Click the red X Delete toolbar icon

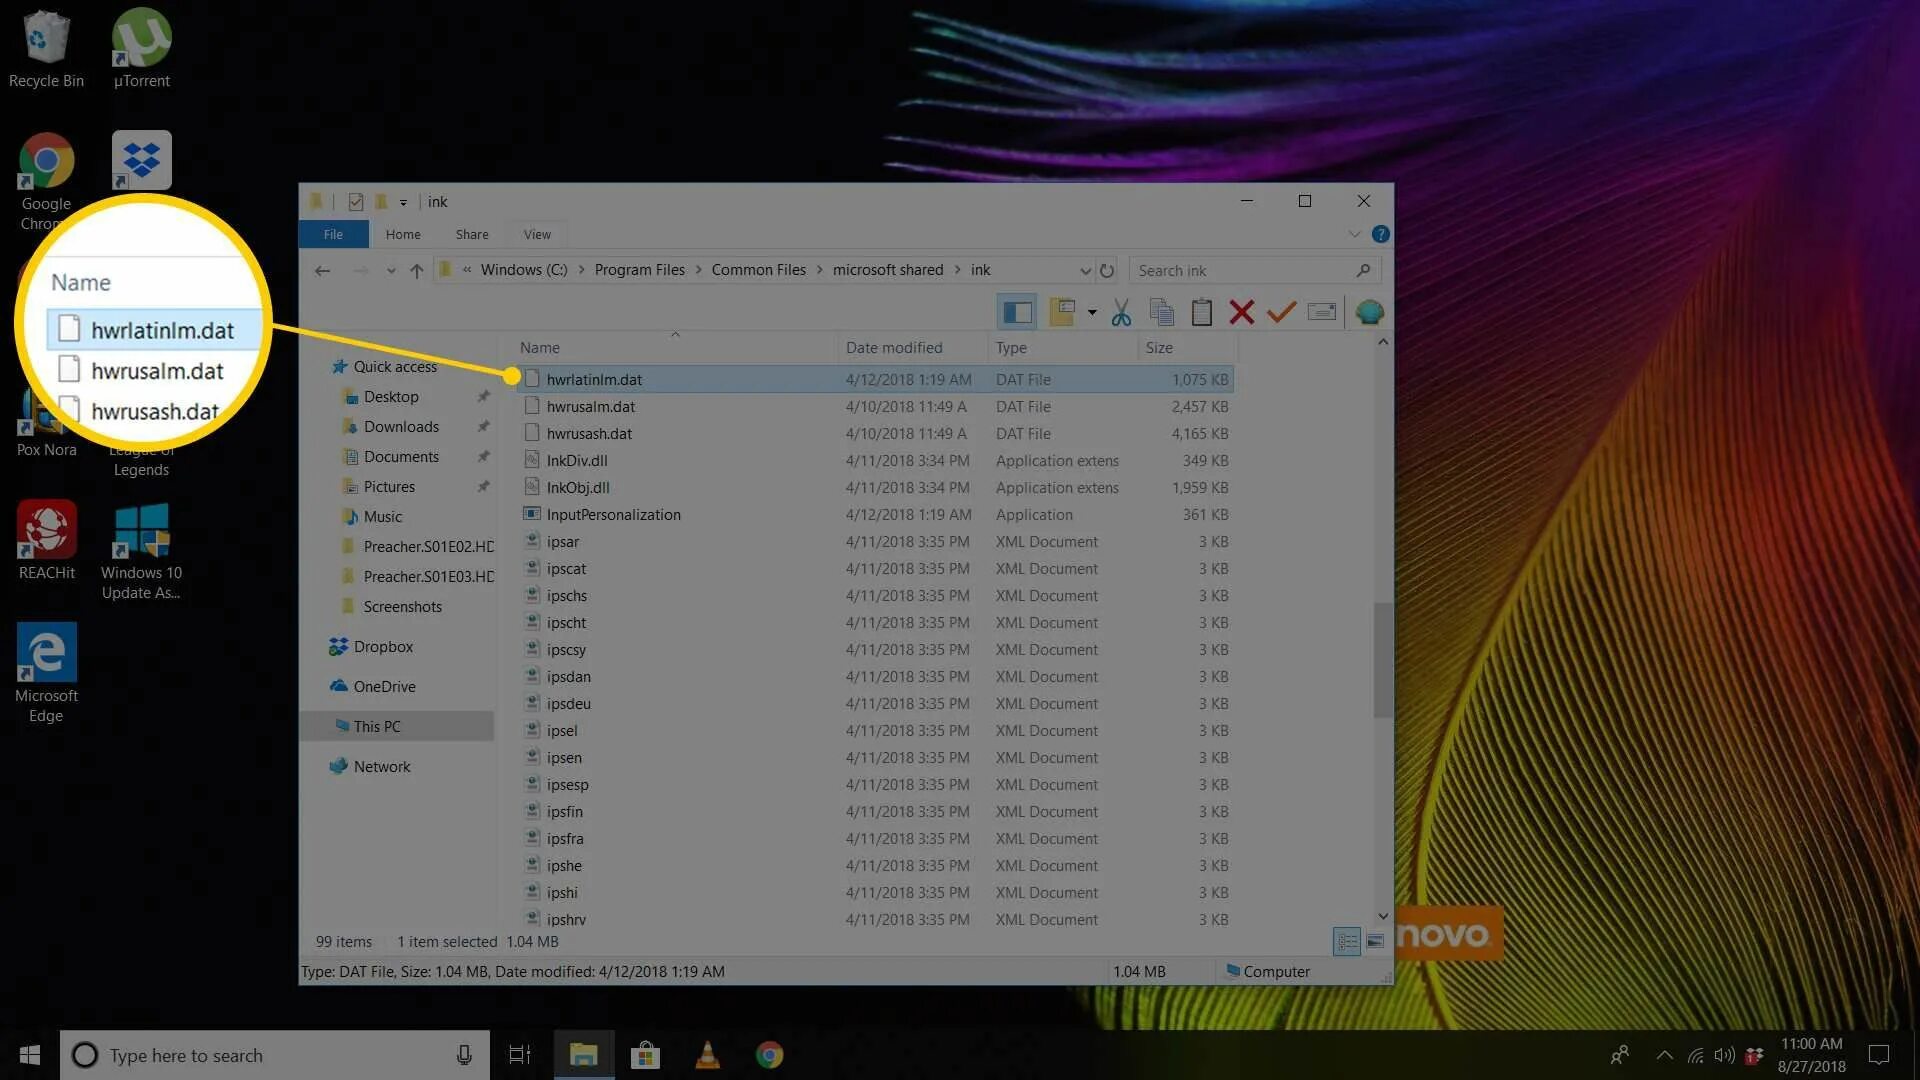[x=1241, y=313]
